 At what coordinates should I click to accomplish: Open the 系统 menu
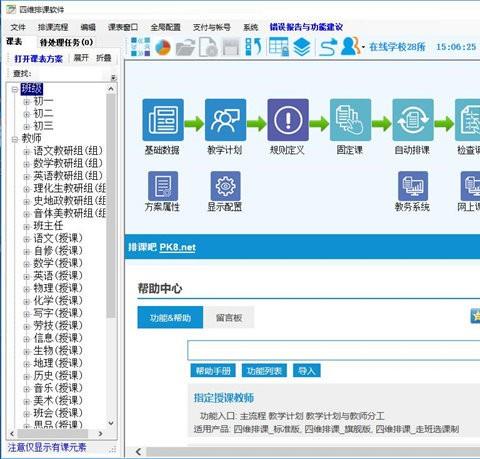251,27
